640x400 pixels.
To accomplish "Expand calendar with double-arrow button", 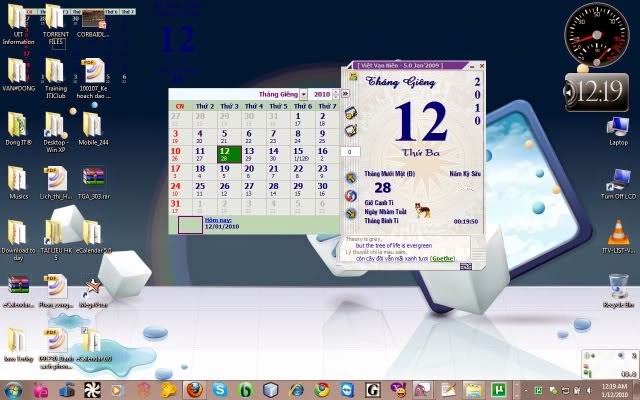I will coord(345,94).
